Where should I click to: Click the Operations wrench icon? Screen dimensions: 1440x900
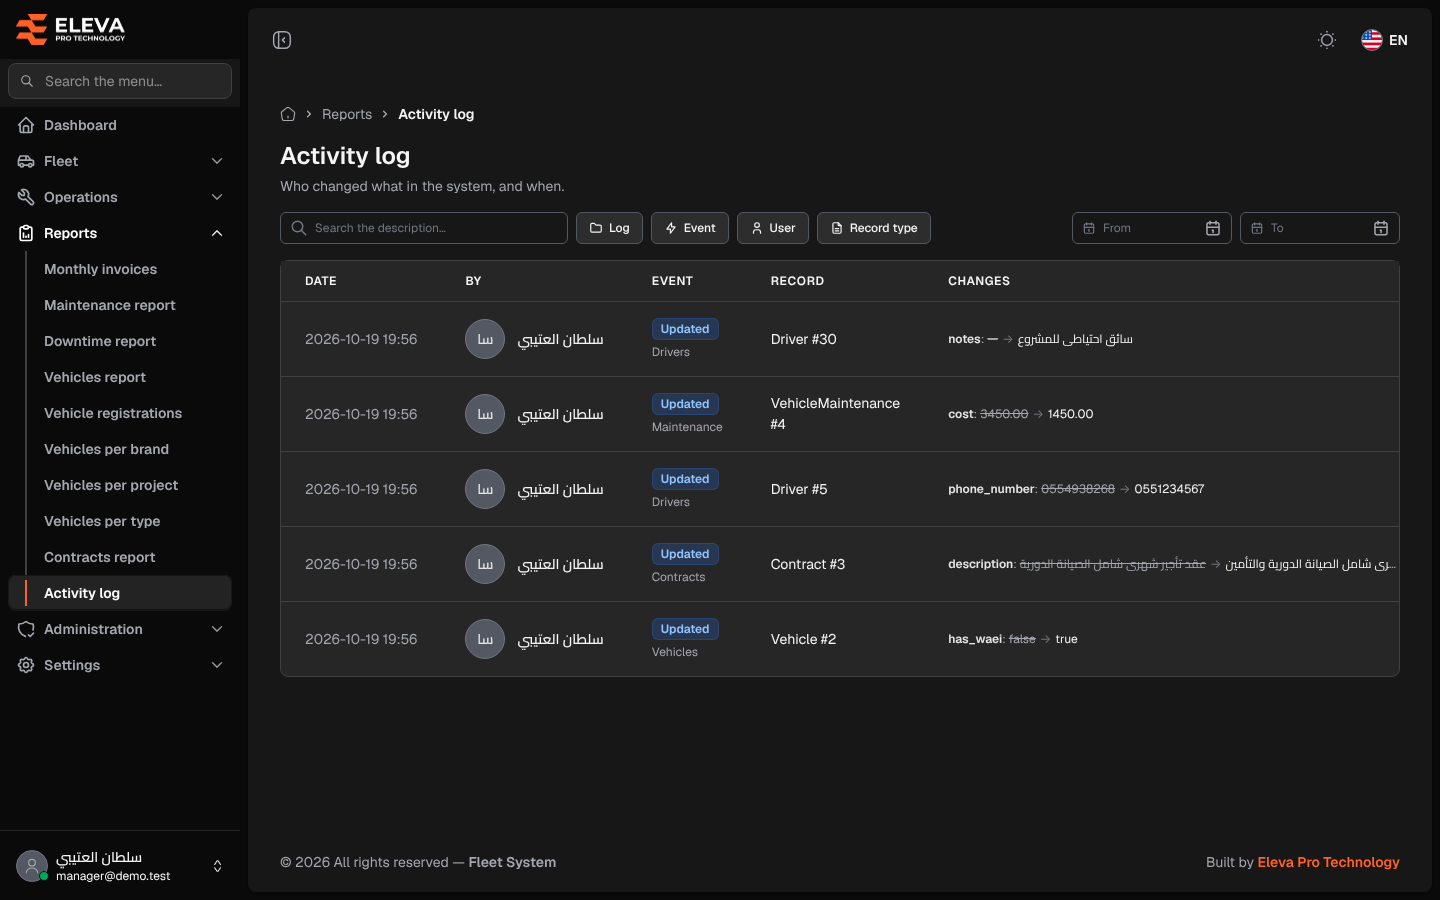(x=26, y=197)
